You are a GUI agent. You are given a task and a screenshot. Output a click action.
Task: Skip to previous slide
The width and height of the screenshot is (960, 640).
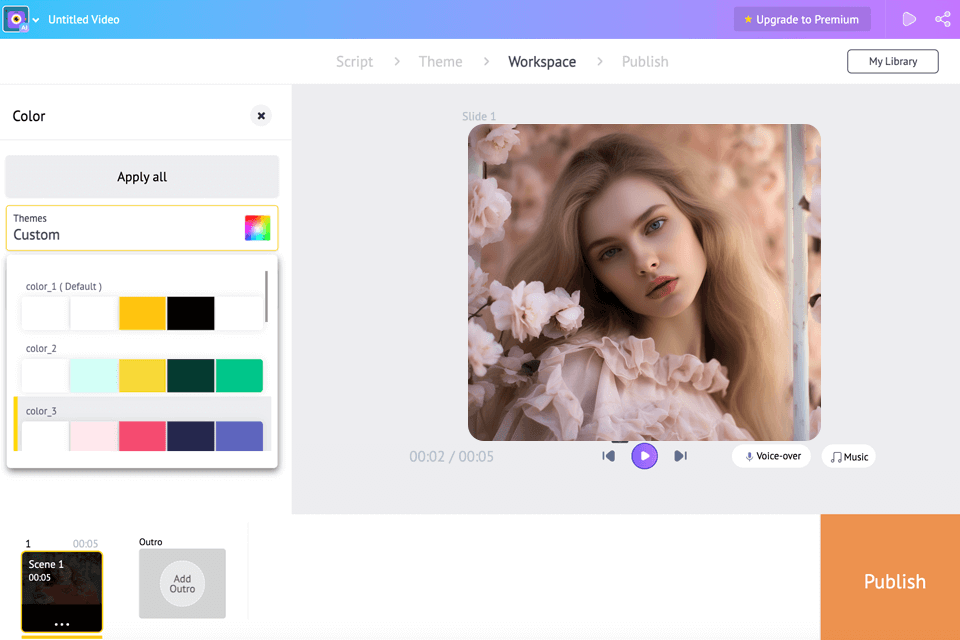pyautogui.click(x=608, y=456)
